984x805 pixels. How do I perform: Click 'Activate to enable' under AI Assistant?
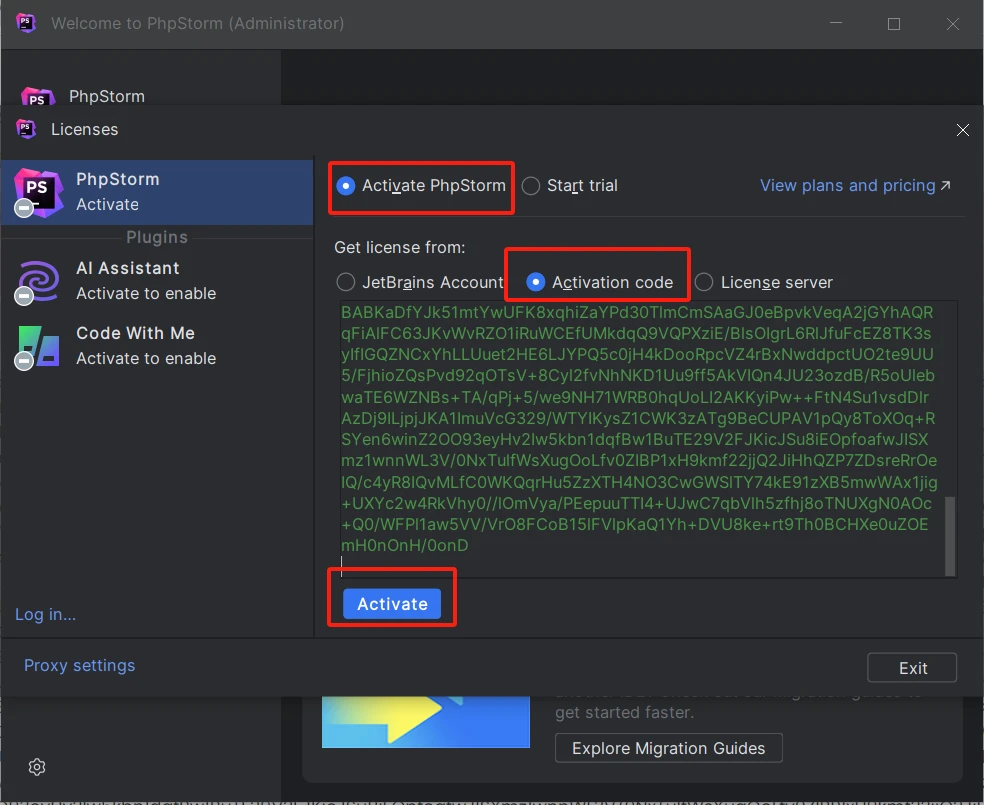(146, 294)
